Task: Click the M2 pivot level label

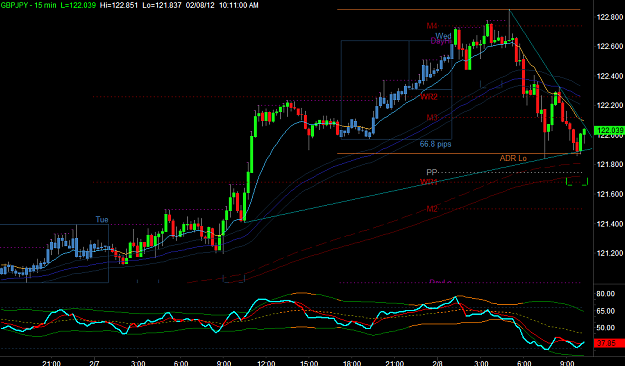Action: click(x=432, y=209)
